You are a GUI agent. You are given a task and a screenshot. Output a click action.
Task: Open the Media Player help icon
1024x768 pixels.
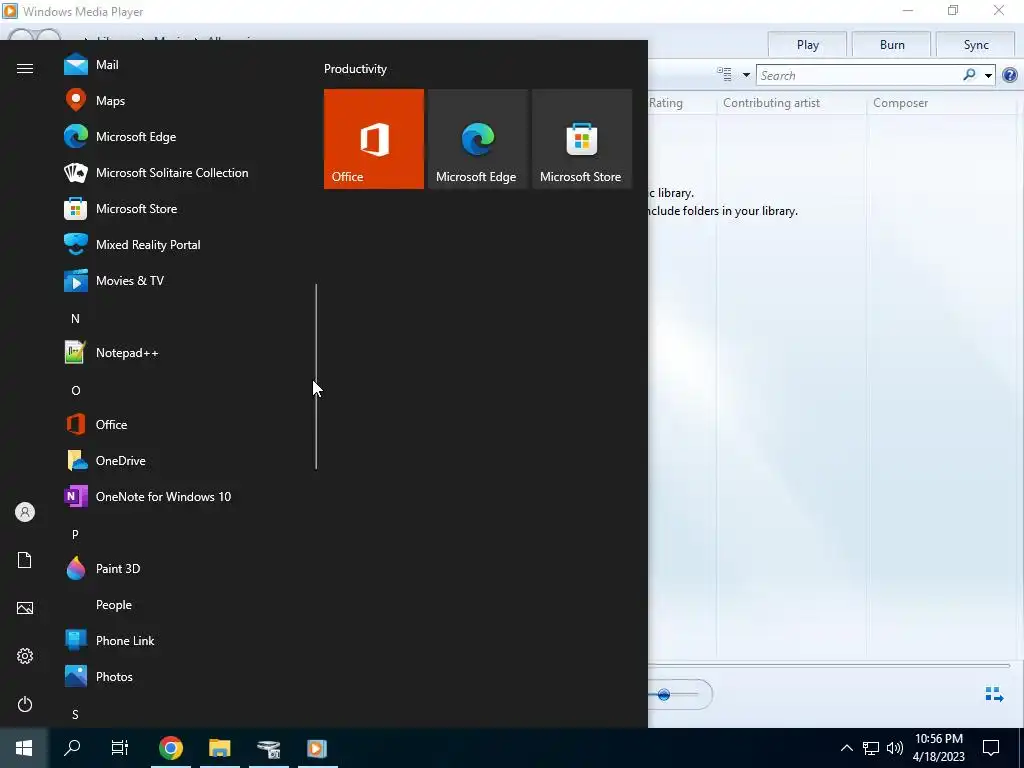[1010, 76]
